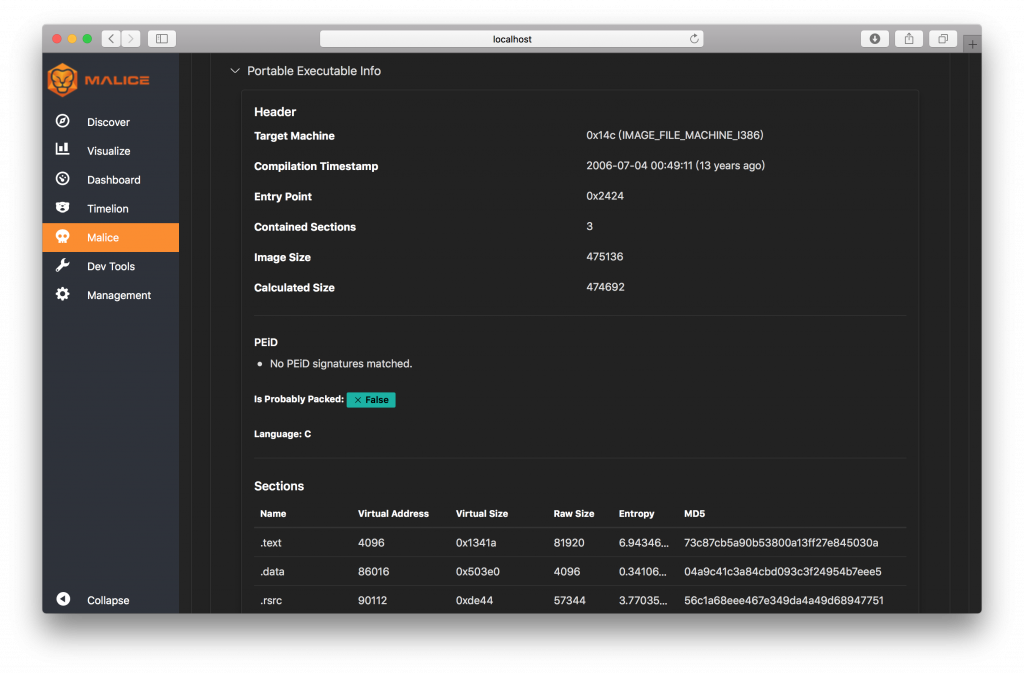
Task: Click the Virtual Address column header
Action: coord(393,513)
